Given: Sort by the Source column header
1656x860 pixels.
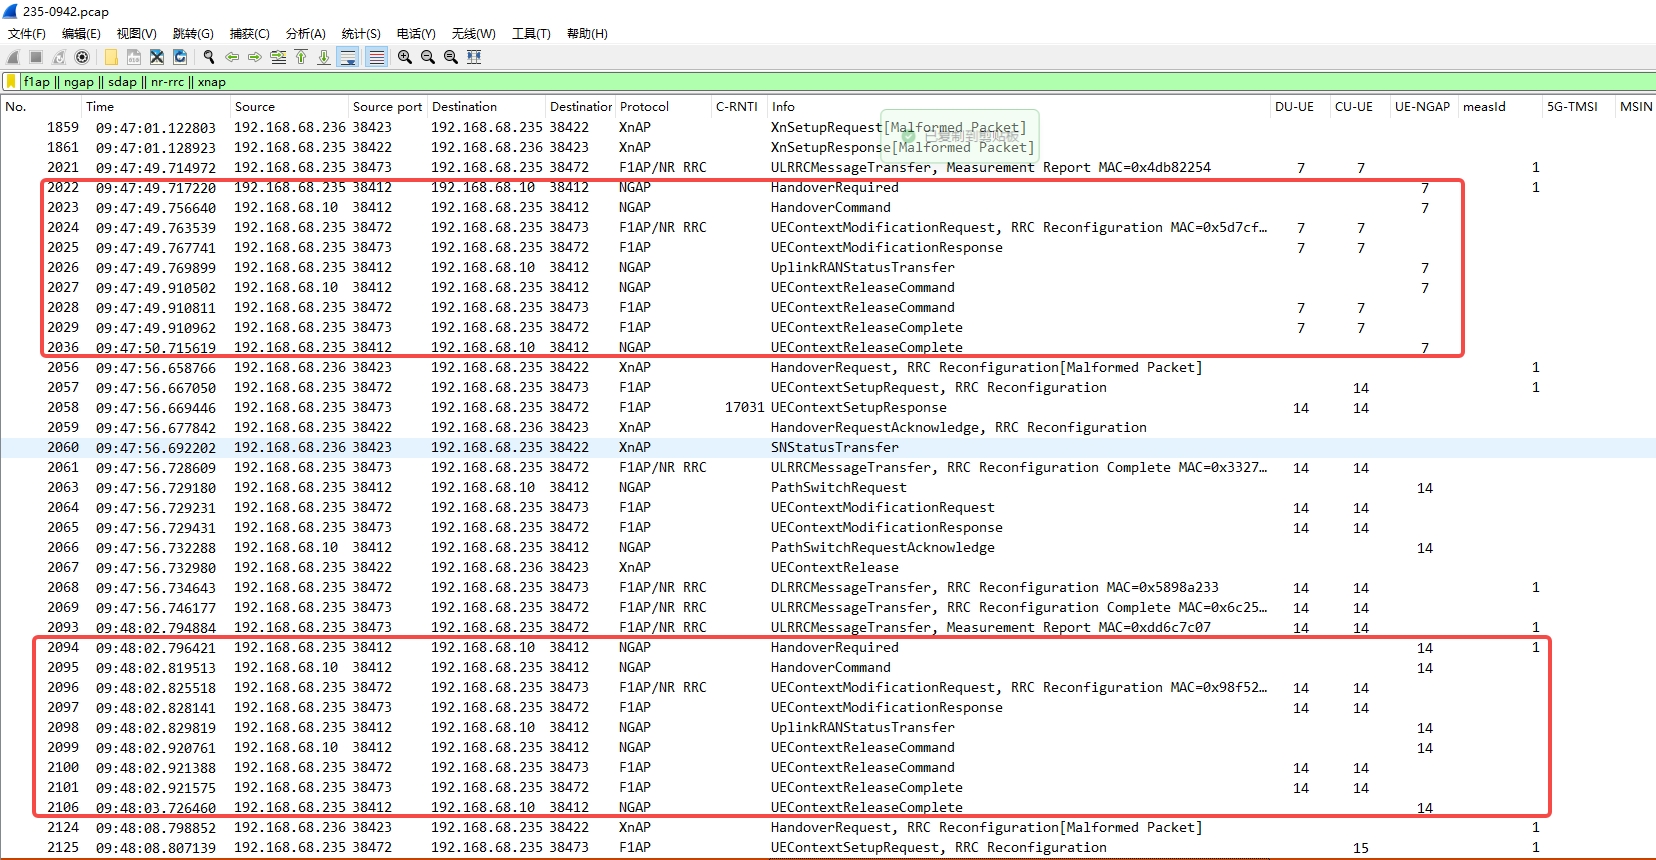Looking at the screenshot, I should (289, 107).
